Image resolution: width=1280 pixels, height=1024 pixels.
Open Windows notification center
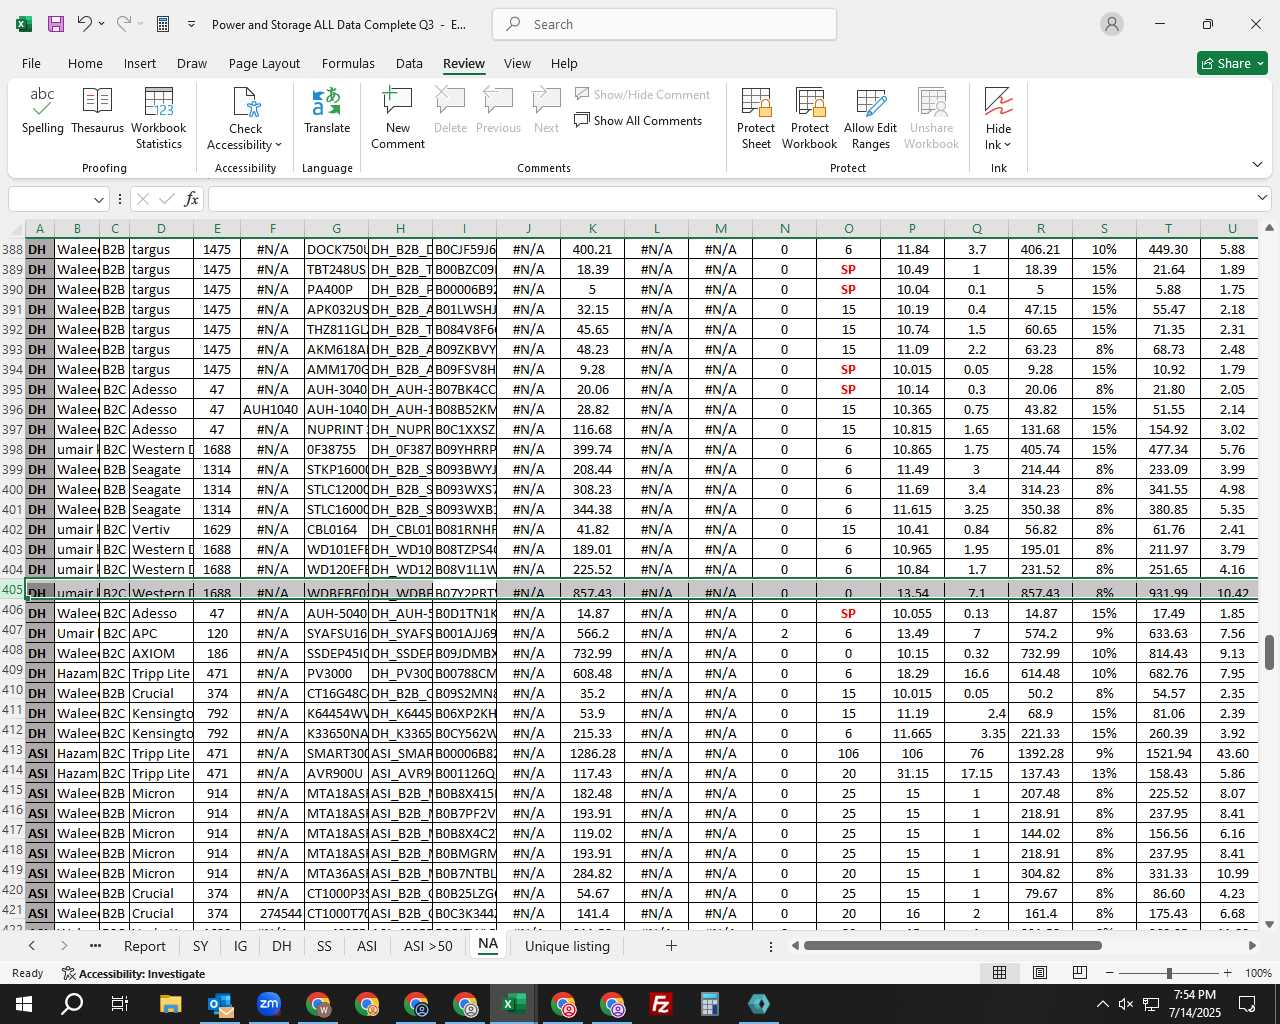click(x=1247, y=1004)
